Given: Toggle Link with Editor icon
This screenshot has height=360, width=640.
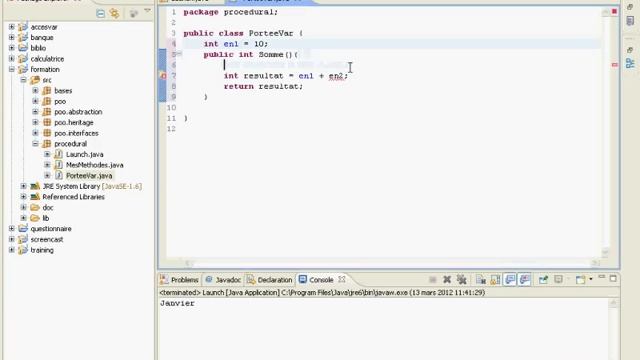Looking at the screenshot, I should [115, 13].
